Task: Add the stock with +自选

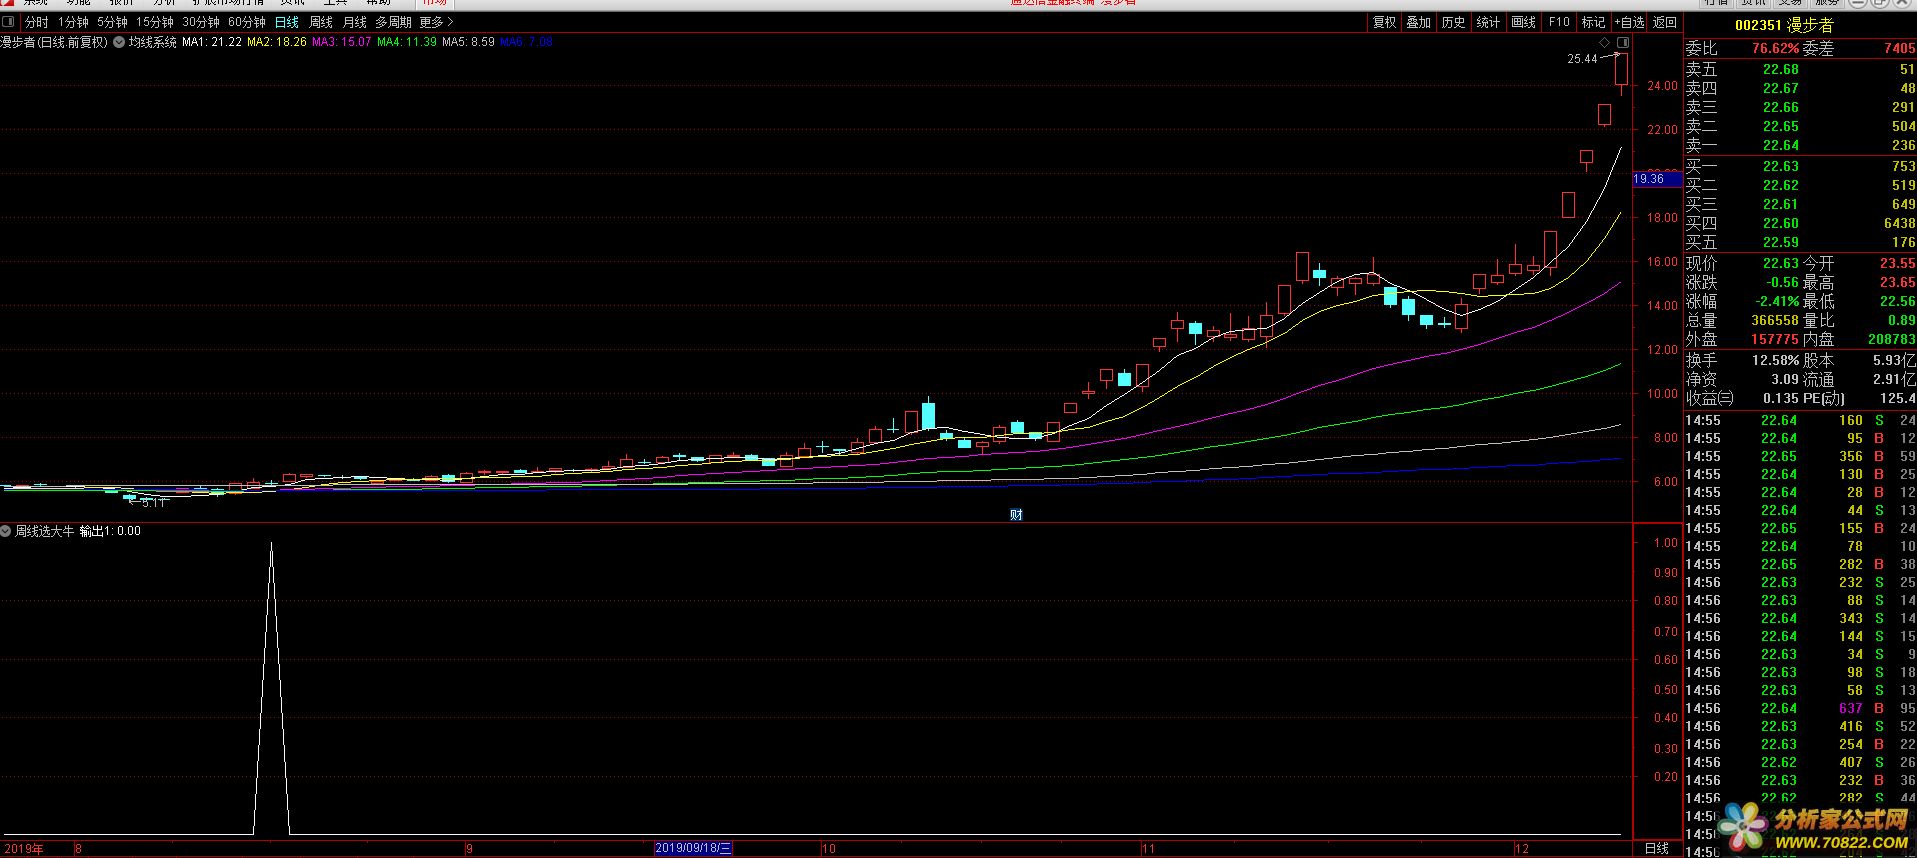Action: (1629, 22)
